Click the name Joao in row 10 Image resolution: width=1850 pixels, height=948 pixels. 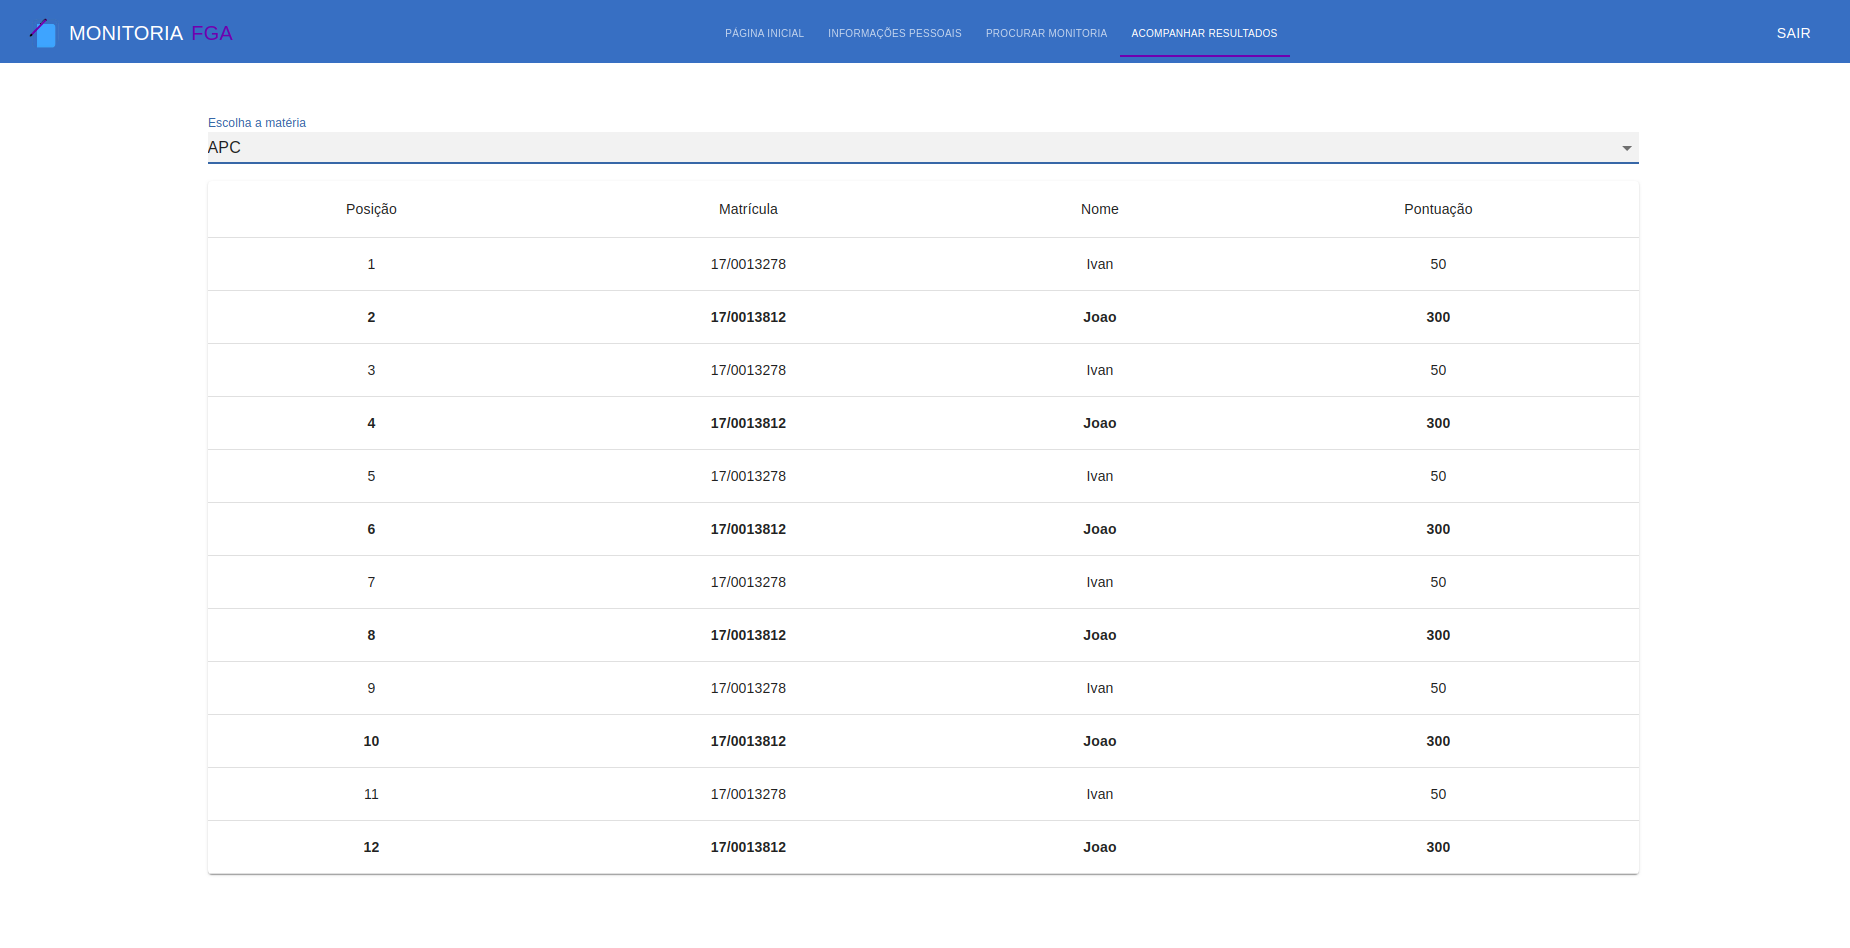pos(1100,741)
